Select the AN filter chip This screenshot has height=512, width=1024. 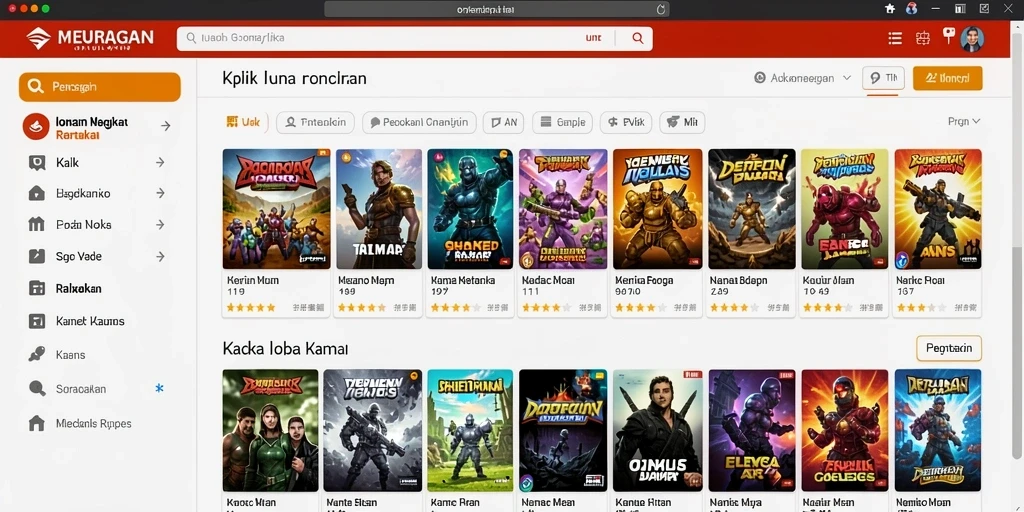[504, 122]
